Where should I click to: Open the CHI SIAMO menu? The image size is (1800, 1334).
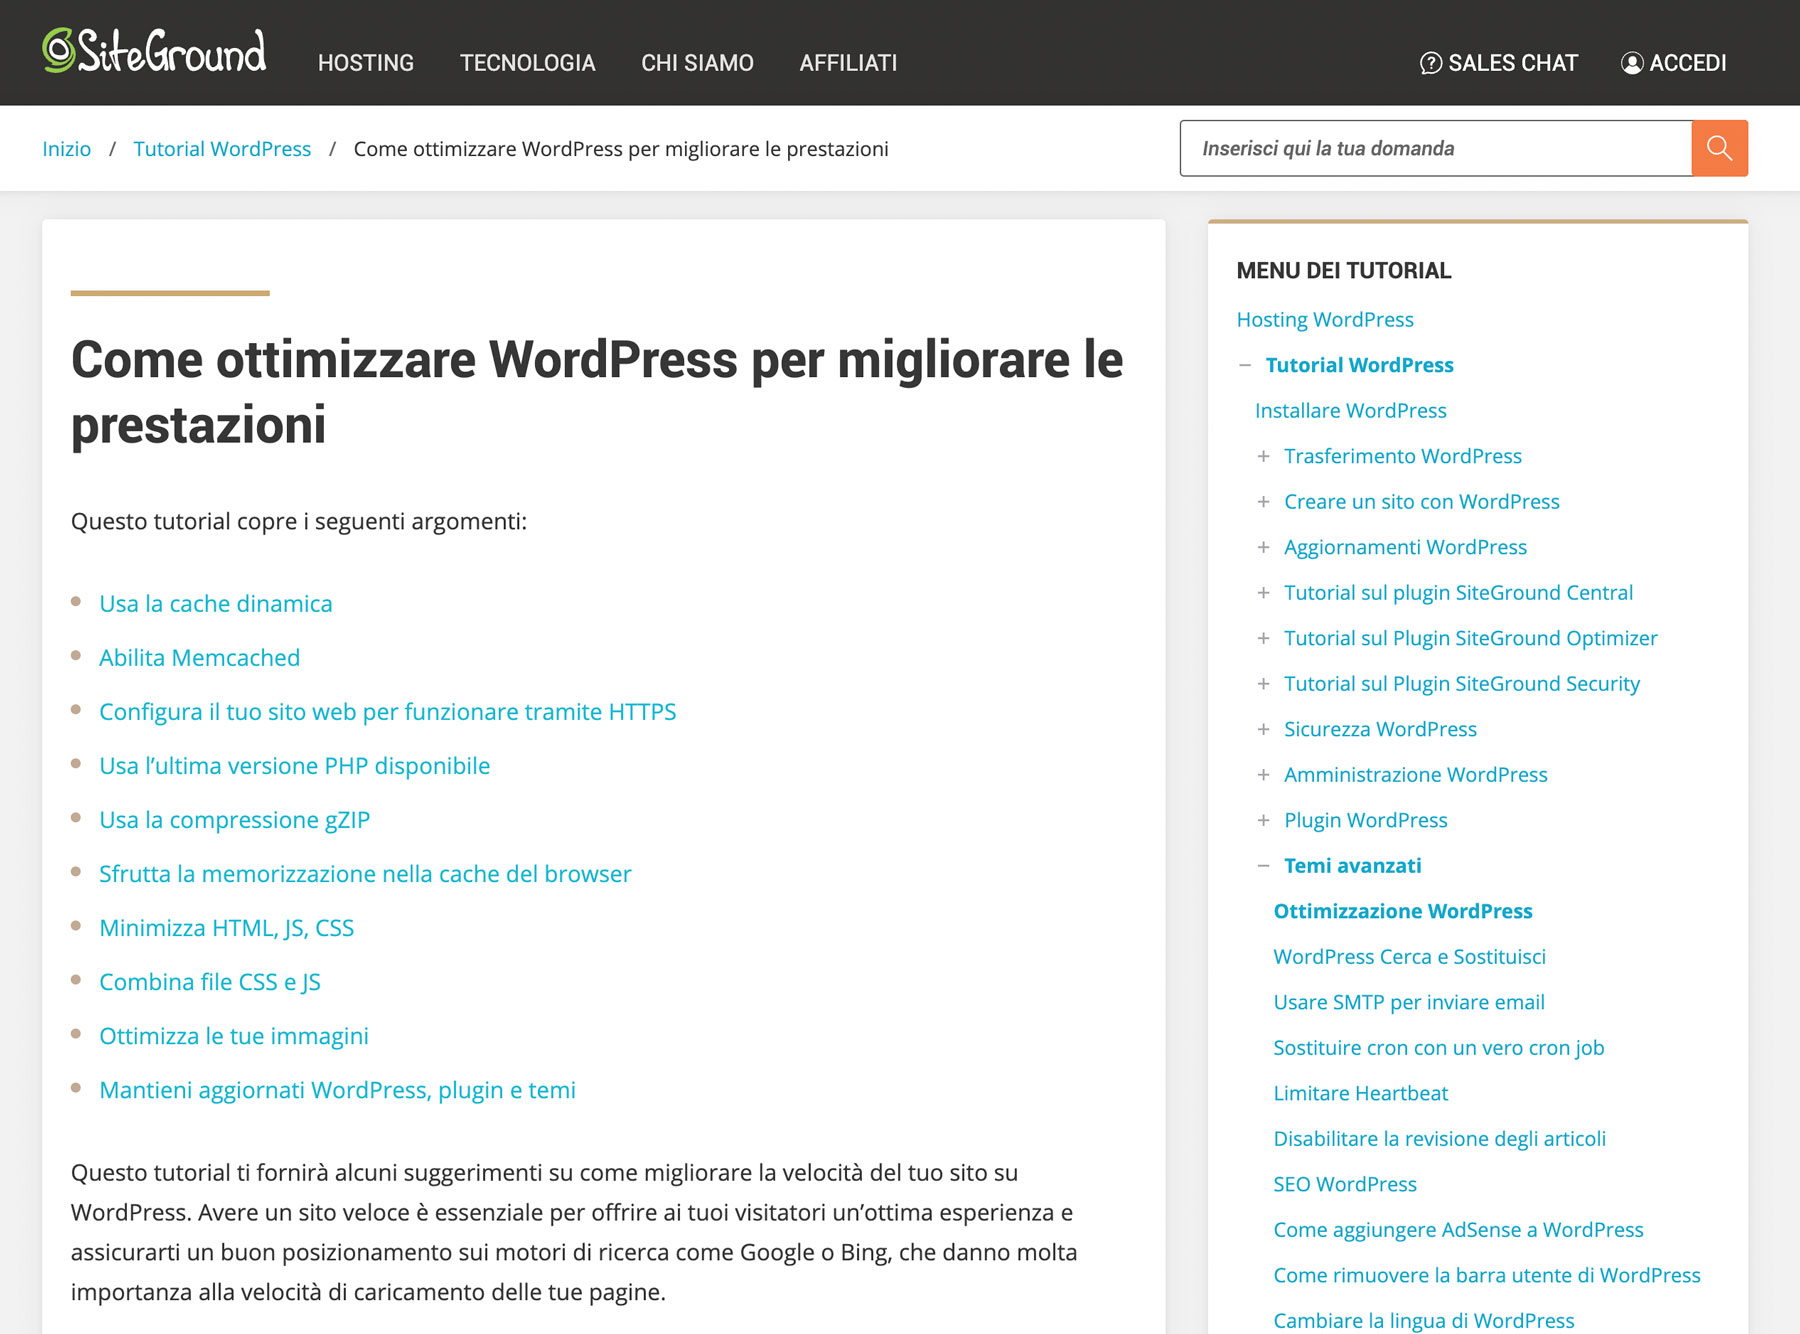(x=697, y=63)
